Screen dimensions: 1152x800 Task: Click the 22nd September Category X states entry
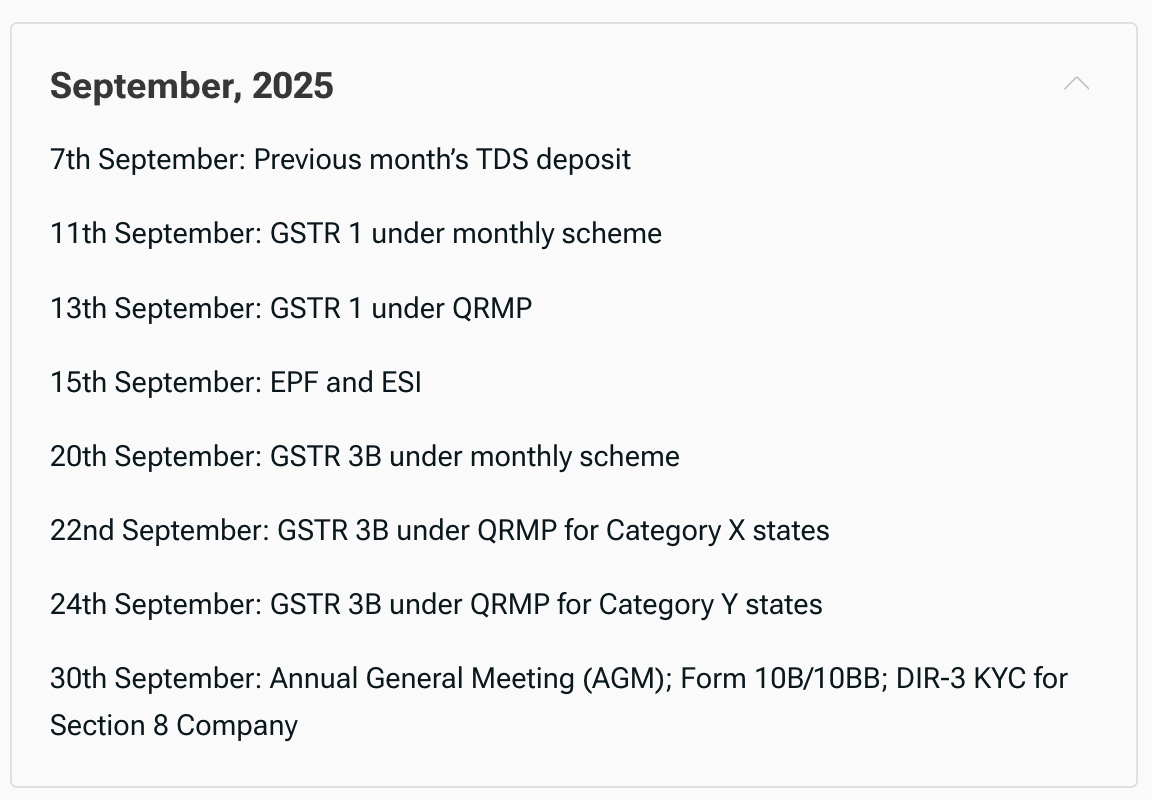[439, 530]
